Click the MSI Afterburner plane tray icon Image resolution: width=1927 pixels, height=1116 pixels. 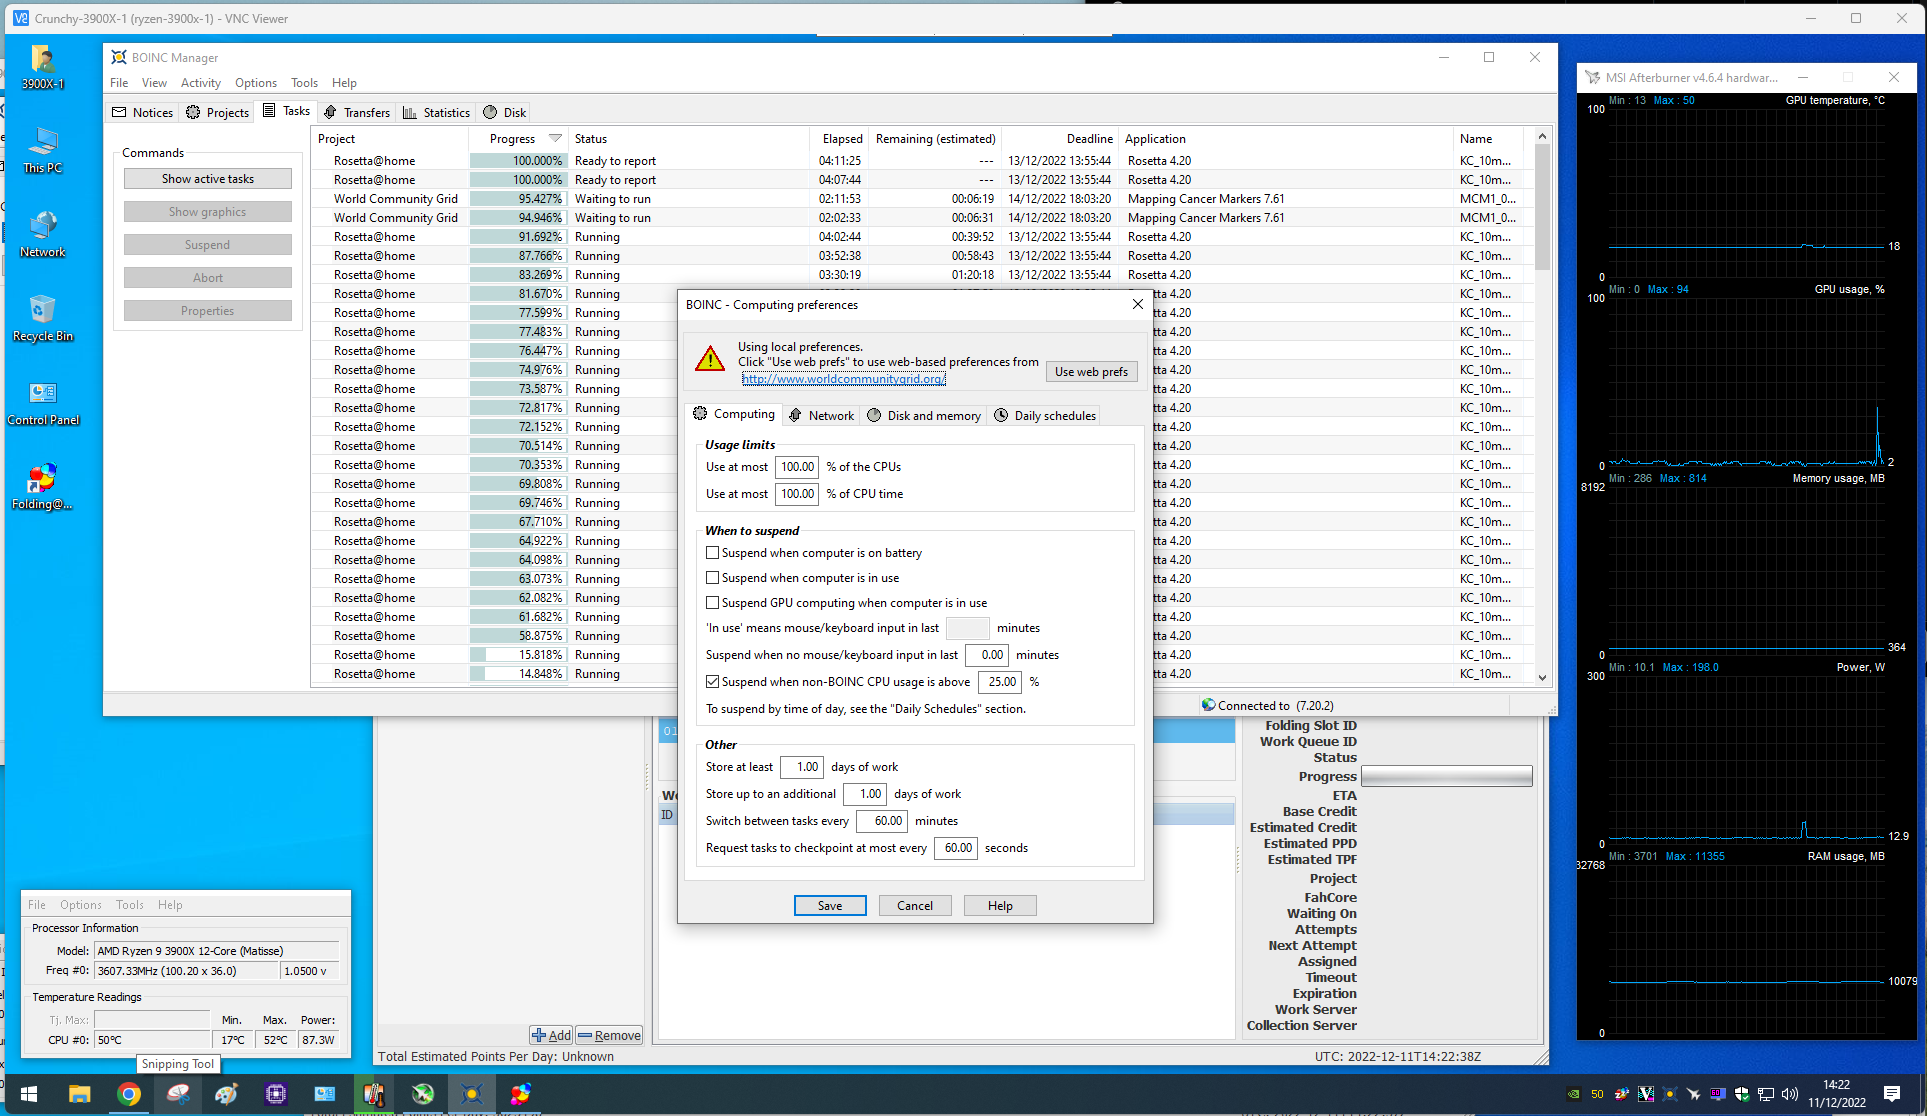pos(1694,1094)
